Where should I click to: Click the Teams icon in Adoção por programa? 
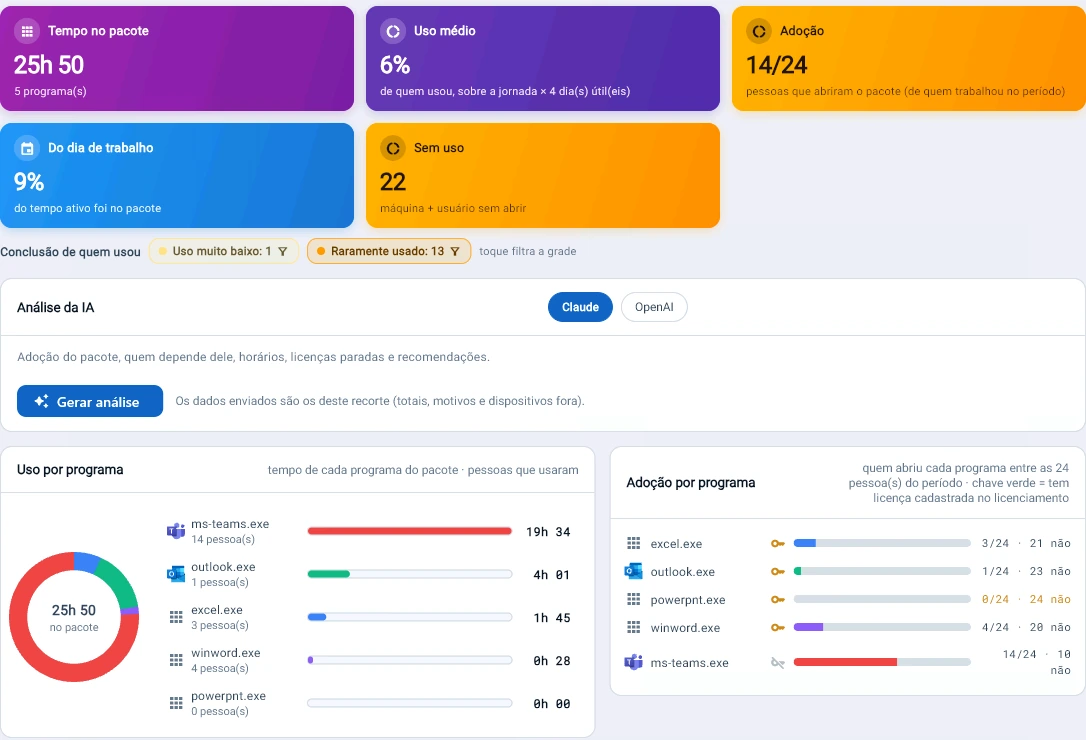point(633,662)
